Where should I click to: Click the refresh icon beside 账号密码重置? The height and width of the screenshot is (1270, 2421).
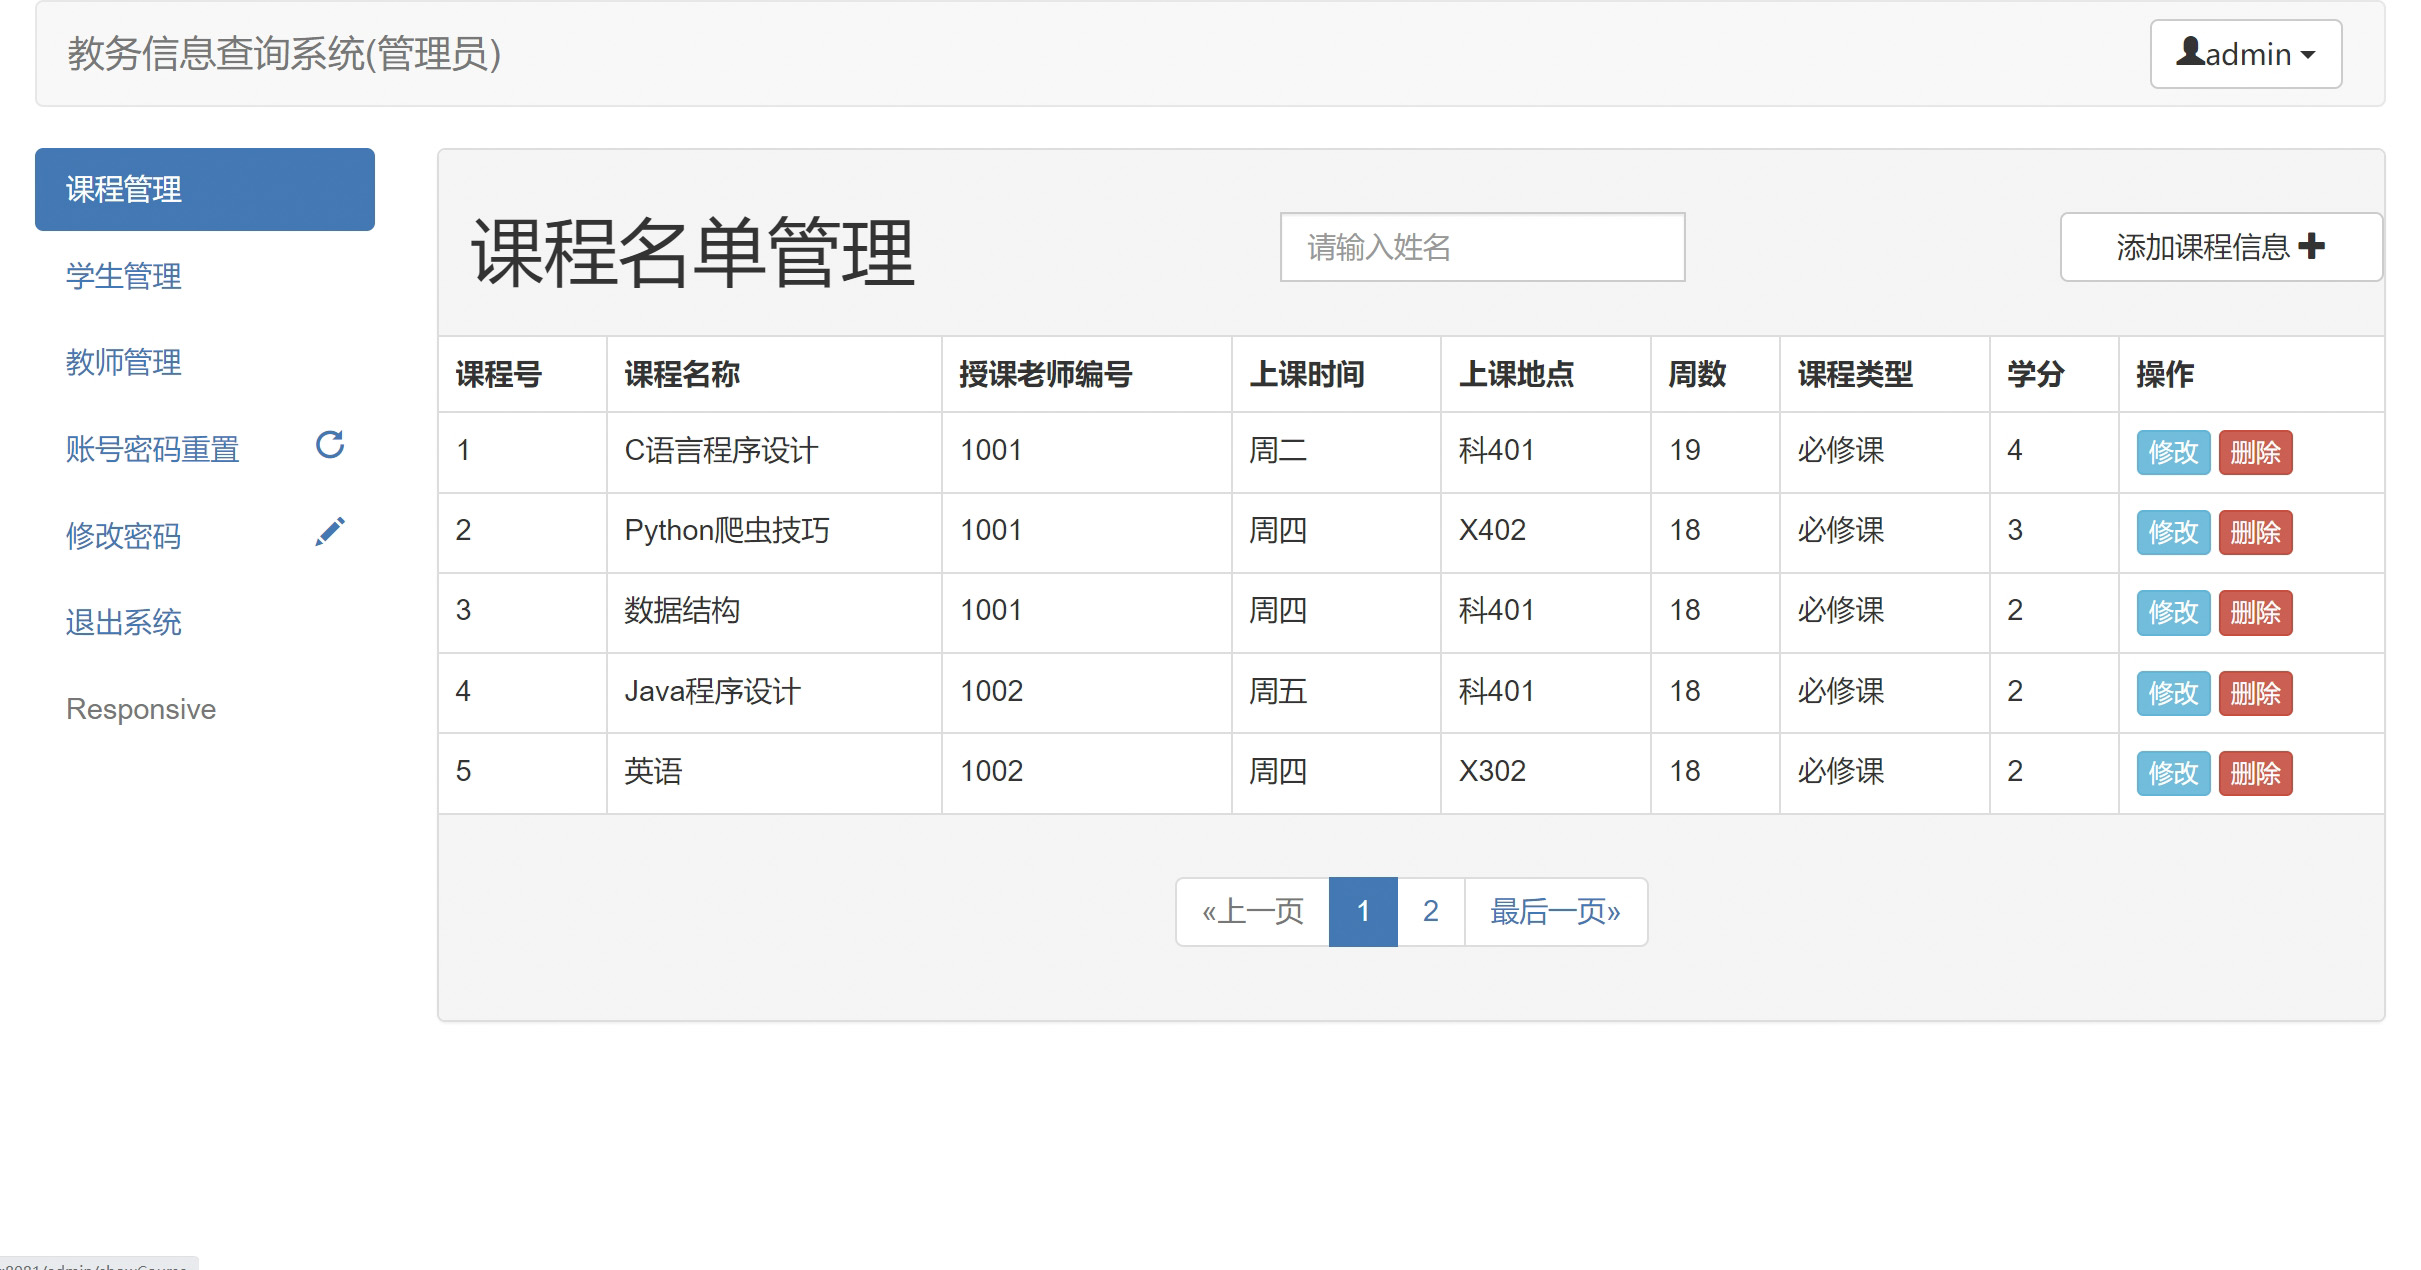[330, 445]
